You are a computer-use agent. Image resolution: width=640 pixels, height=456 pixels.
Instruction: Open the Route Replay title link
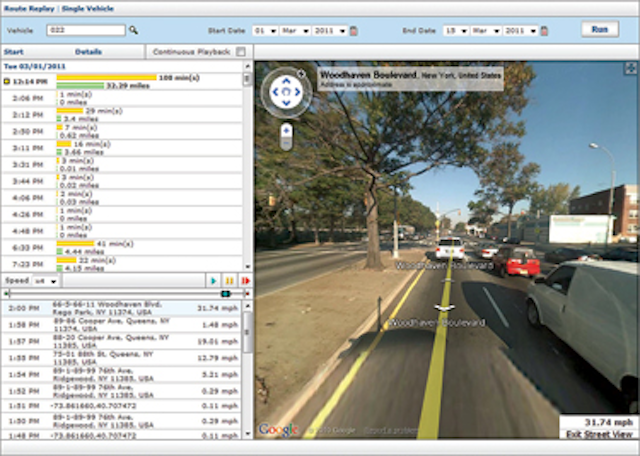pyautogui.click(x=29, y=9)
